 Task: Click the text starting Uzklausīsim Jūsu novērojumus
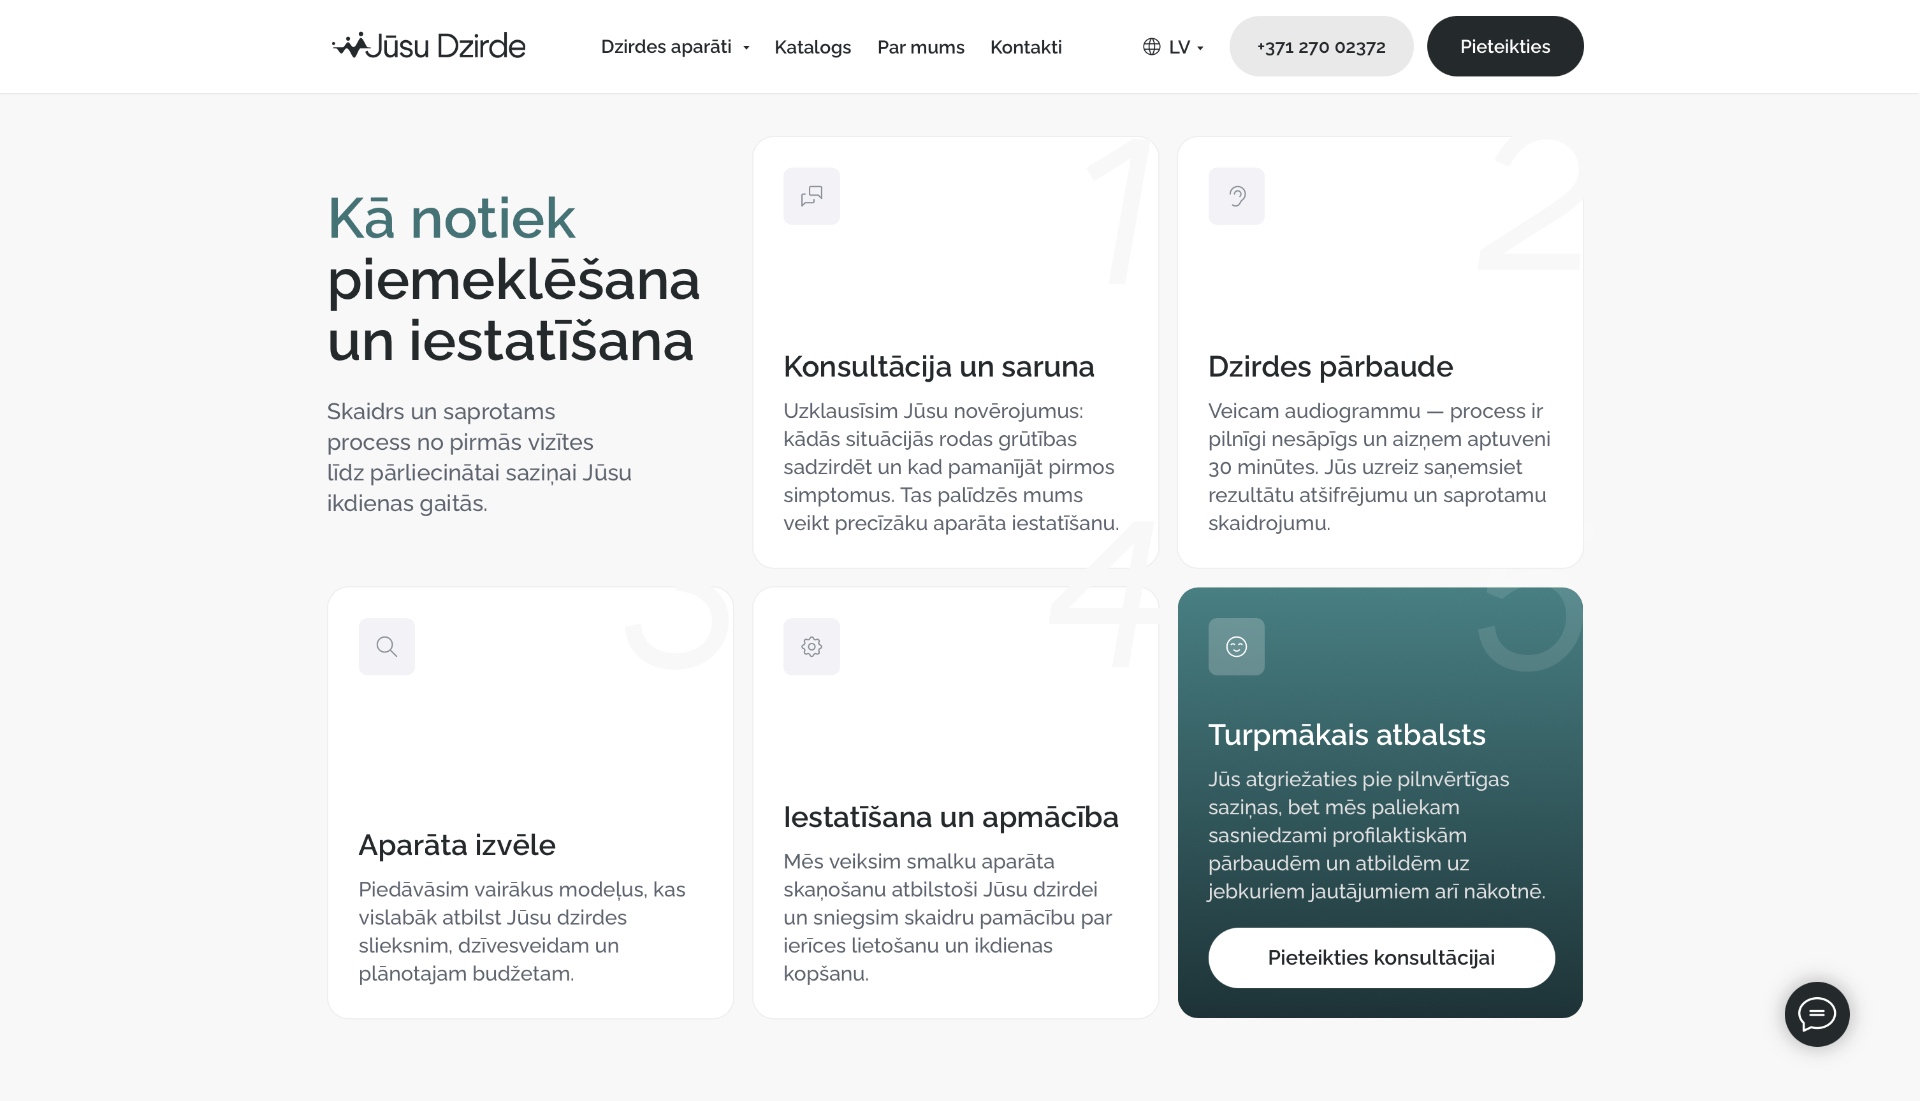pyautogui.click(x=951, y=467)
